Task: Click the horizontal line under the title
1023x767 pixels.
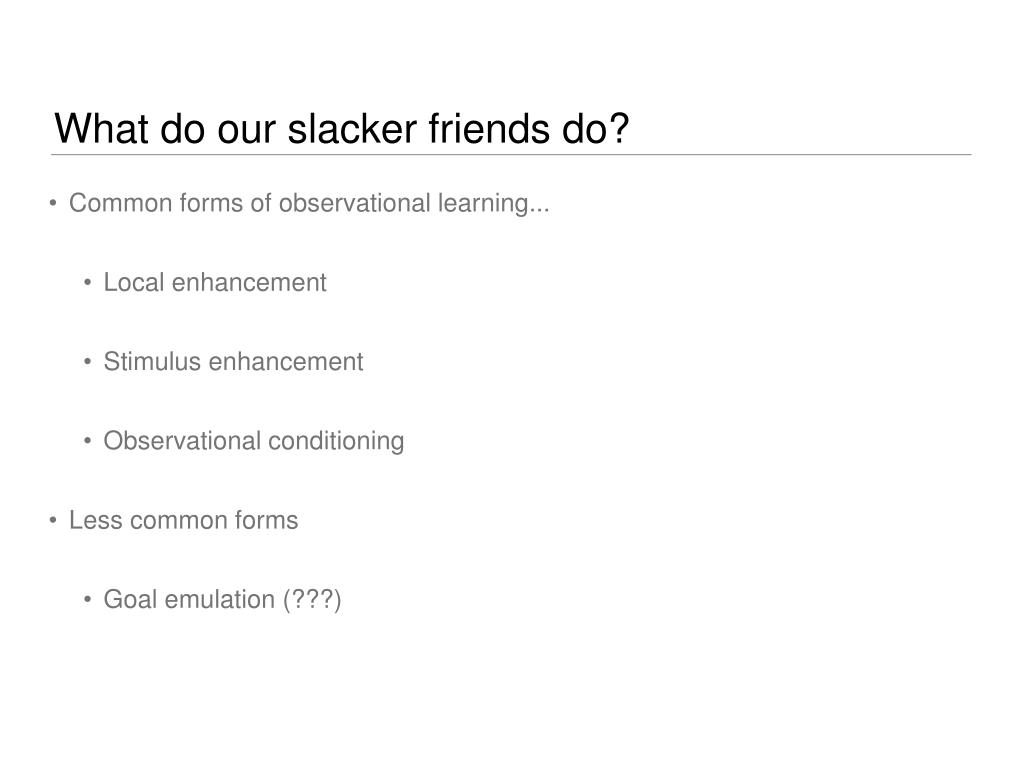Action: click(x=511, y=155)
